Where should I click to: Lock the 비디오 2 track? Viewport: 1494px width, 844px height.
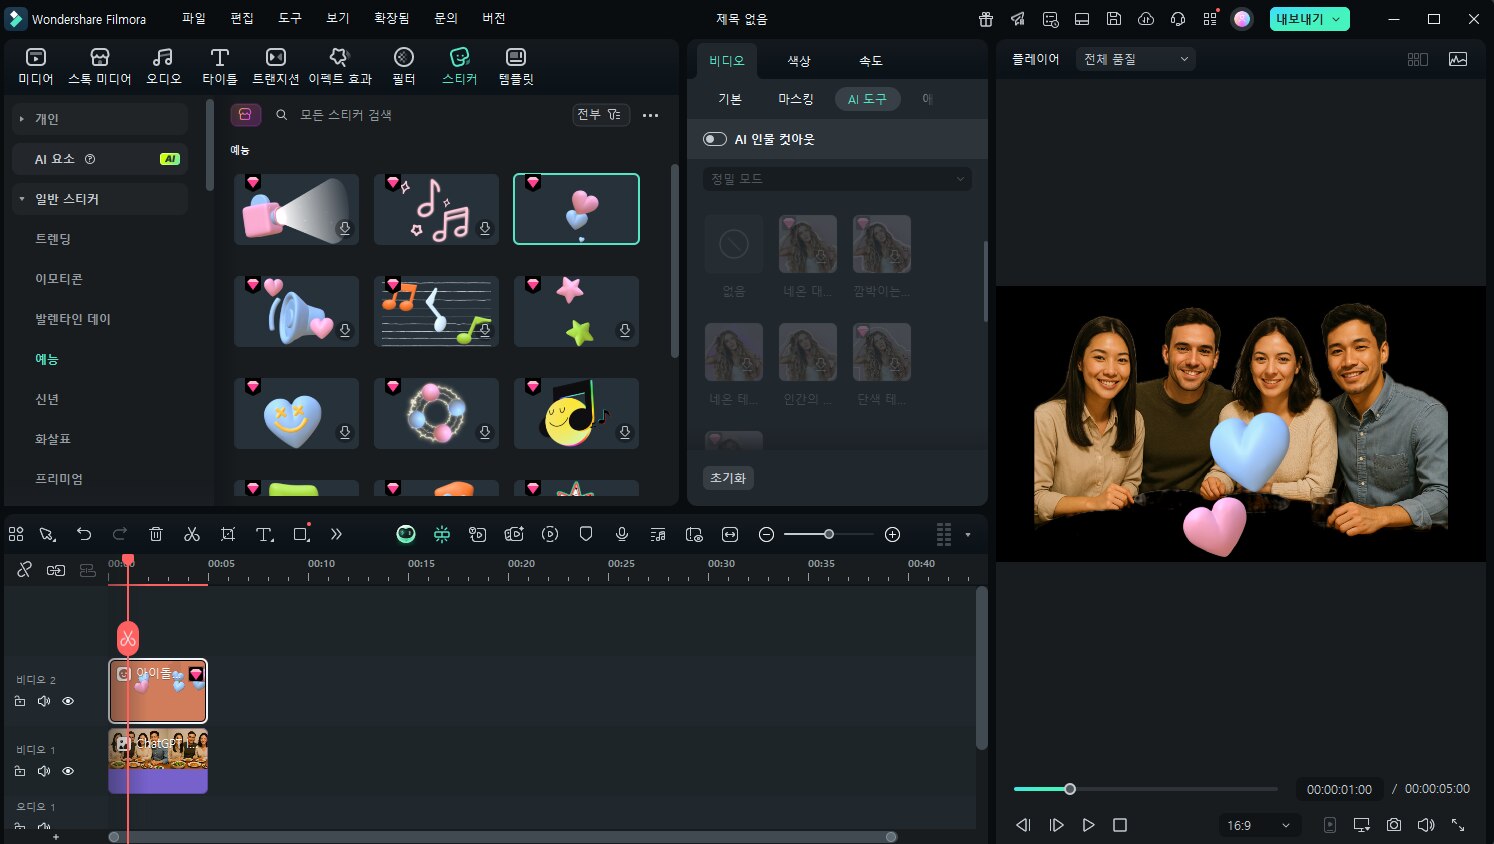pos(20,701)
